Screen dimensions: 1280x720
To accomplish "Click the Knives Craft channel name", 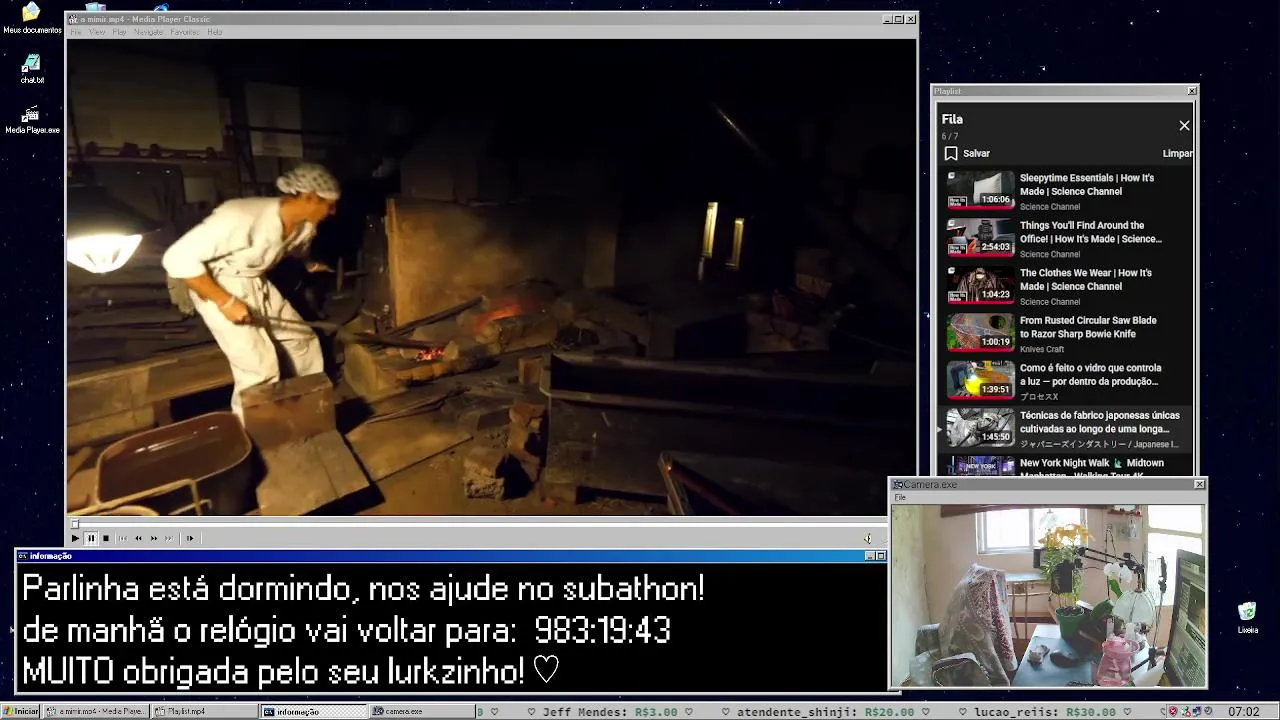I will click(x=1042, y=349).
